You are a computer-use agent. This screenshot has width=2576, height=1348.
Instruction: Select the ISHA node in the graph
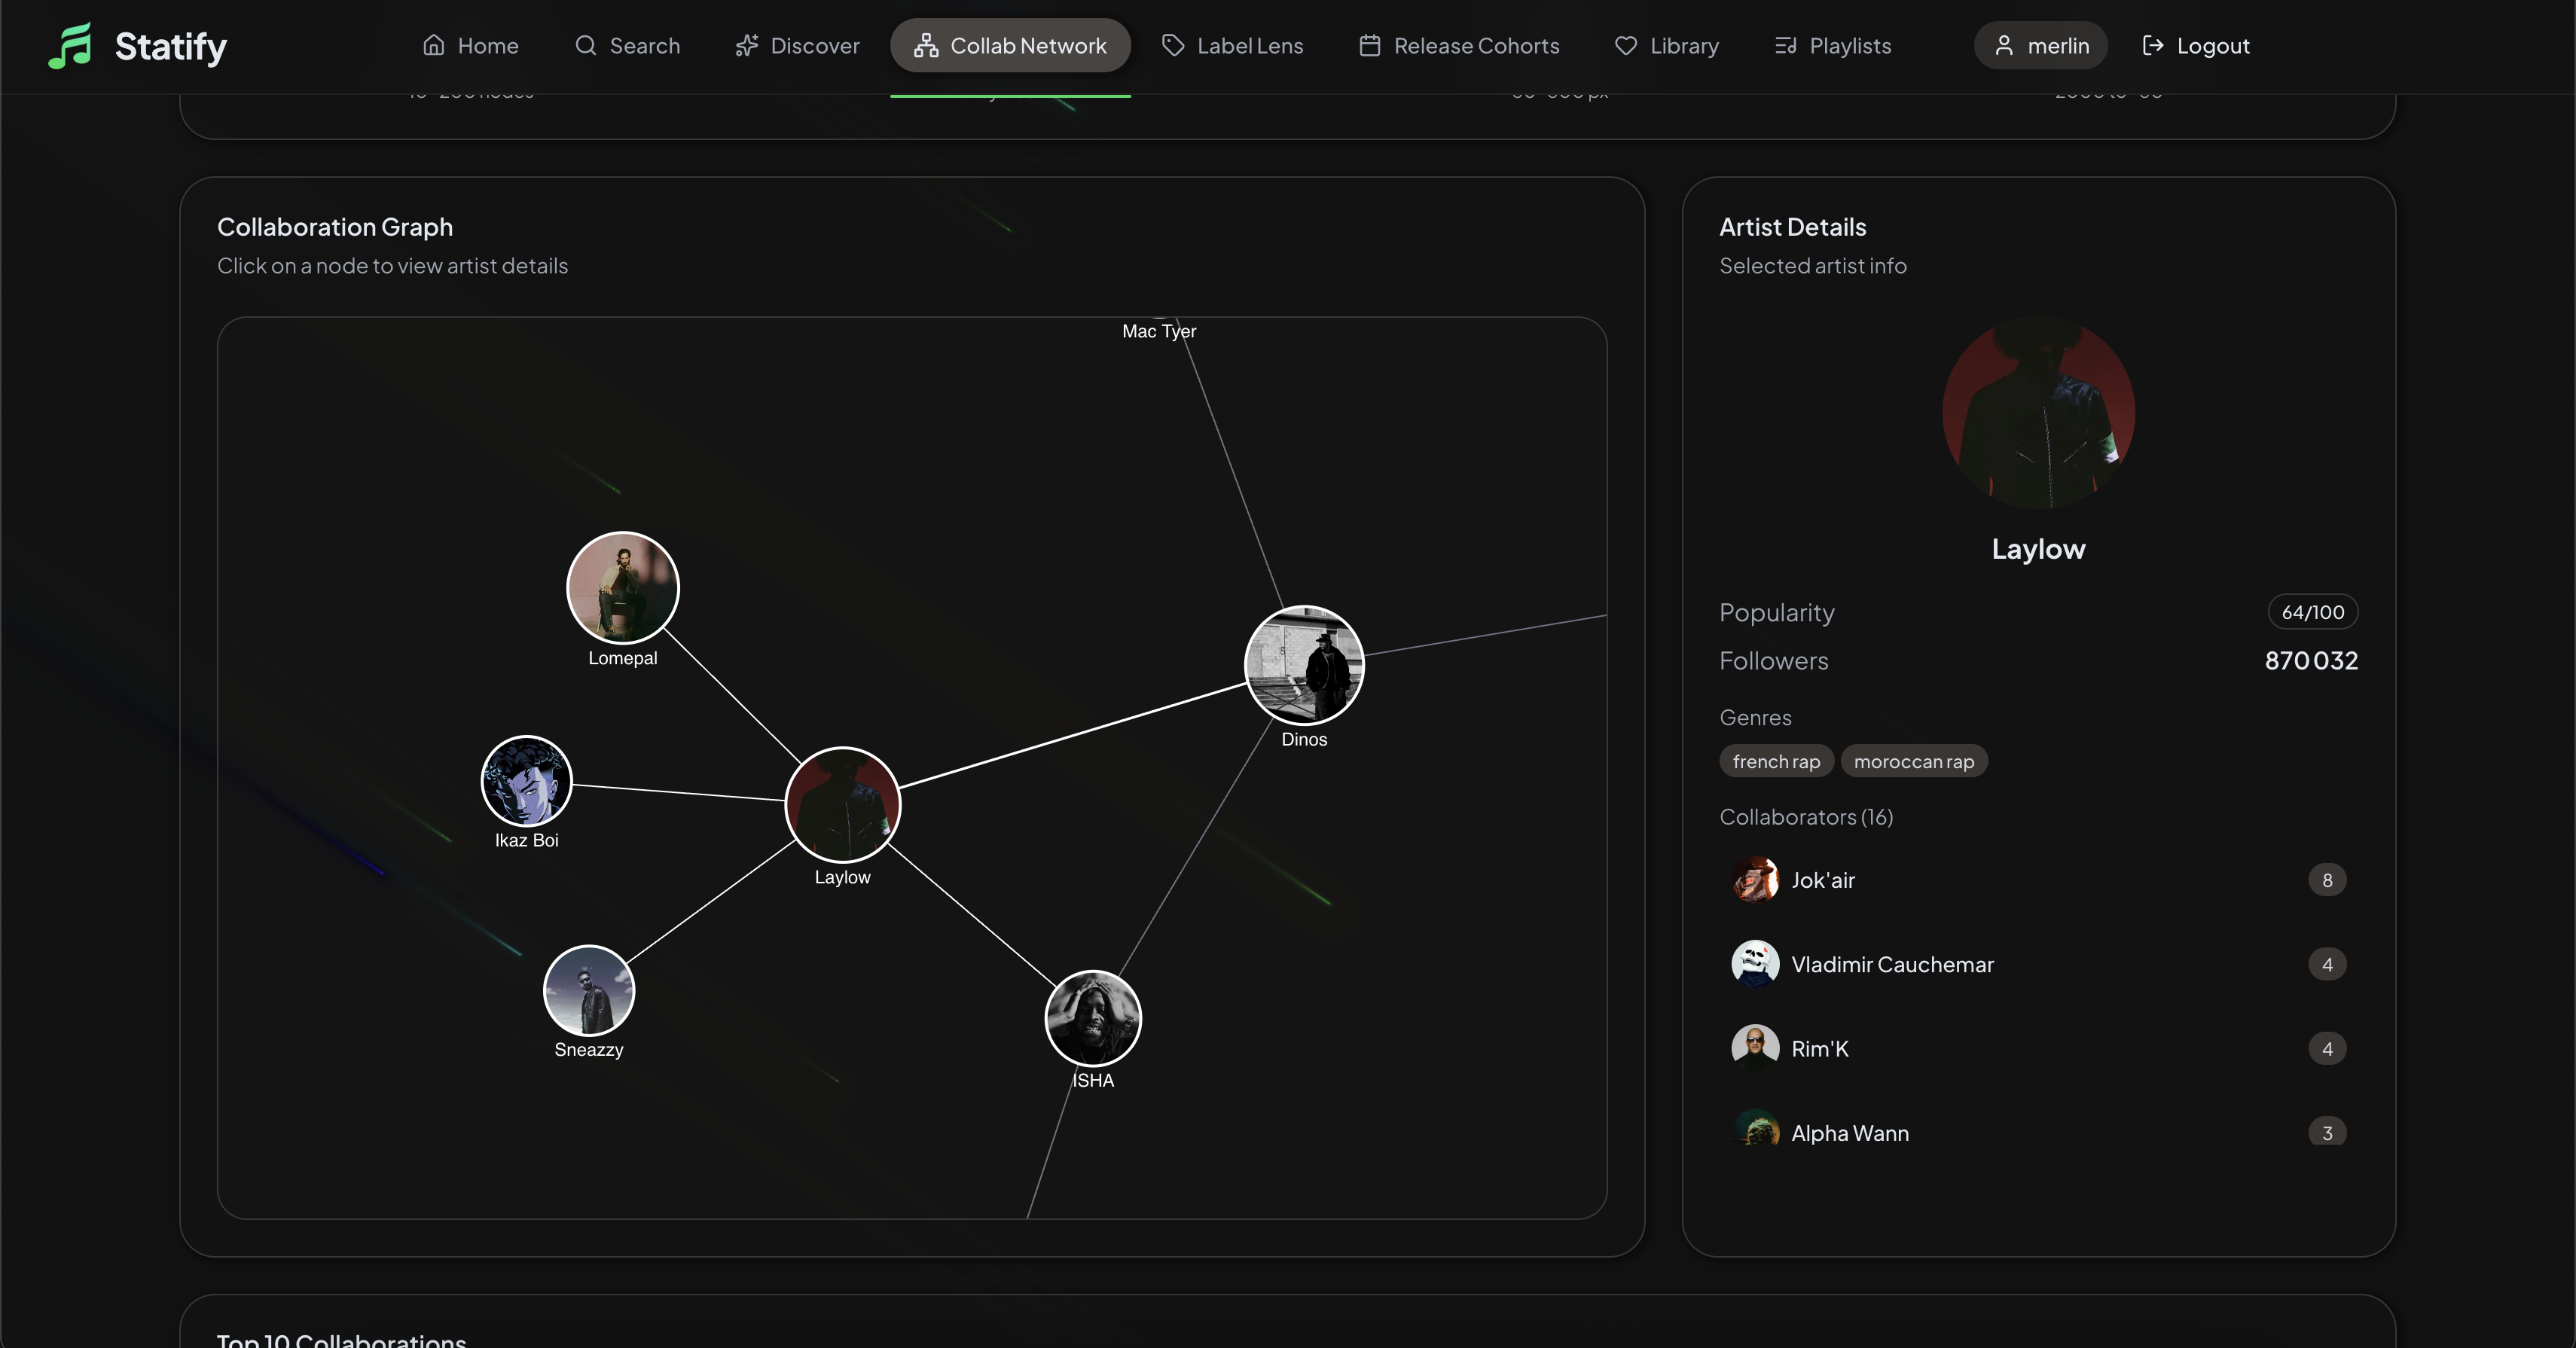pos(1092,1019)
